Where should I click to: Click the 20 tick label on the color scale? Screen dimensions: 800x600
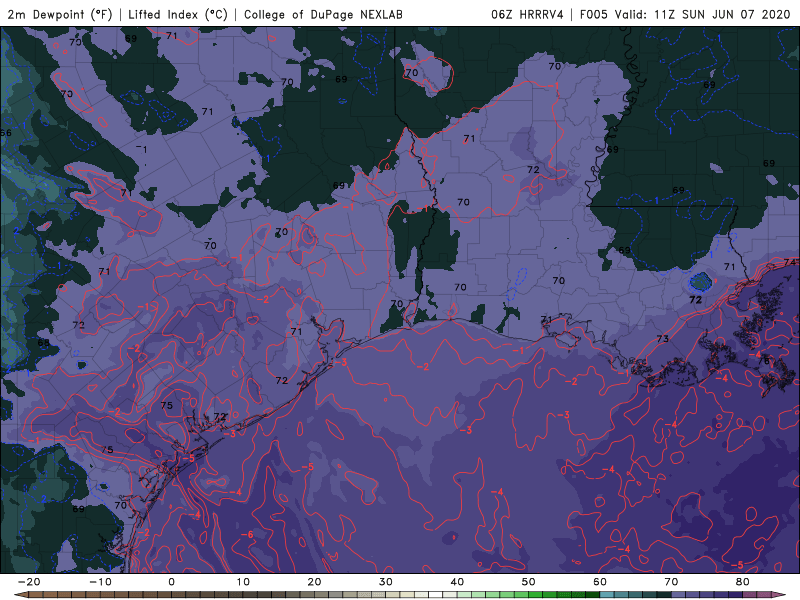[x=314, y=582]
